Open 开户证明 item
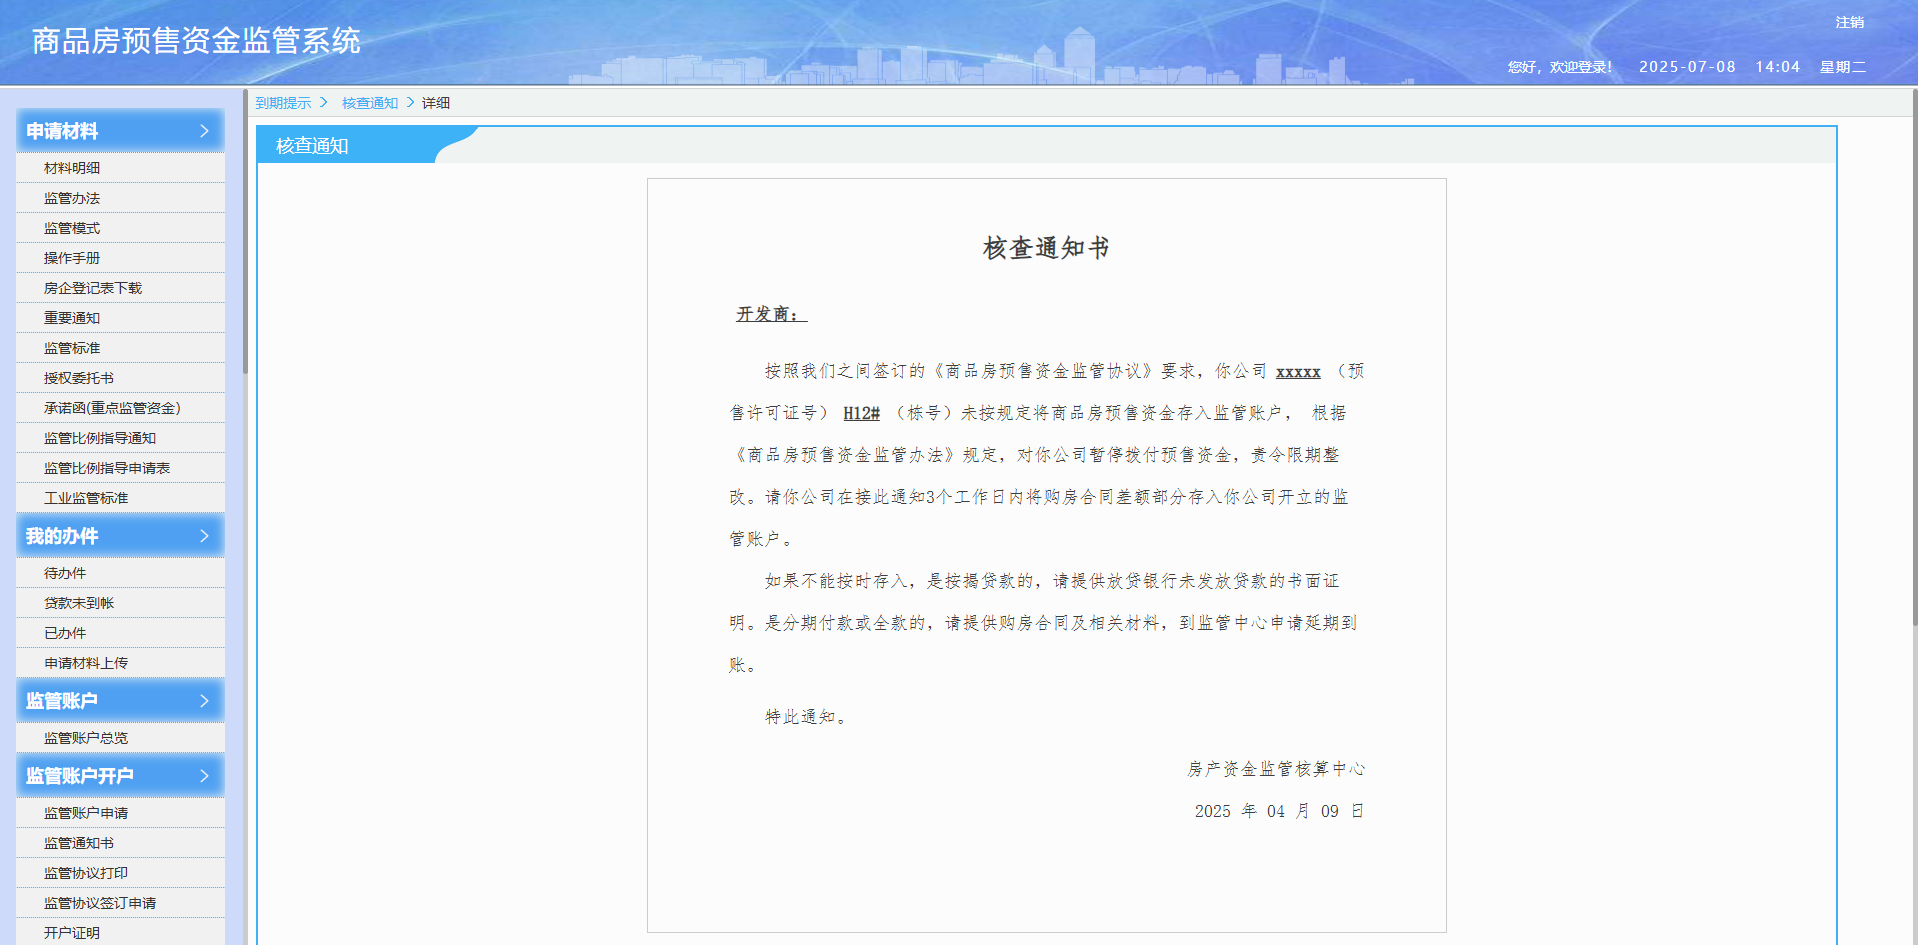 [72, 933]
